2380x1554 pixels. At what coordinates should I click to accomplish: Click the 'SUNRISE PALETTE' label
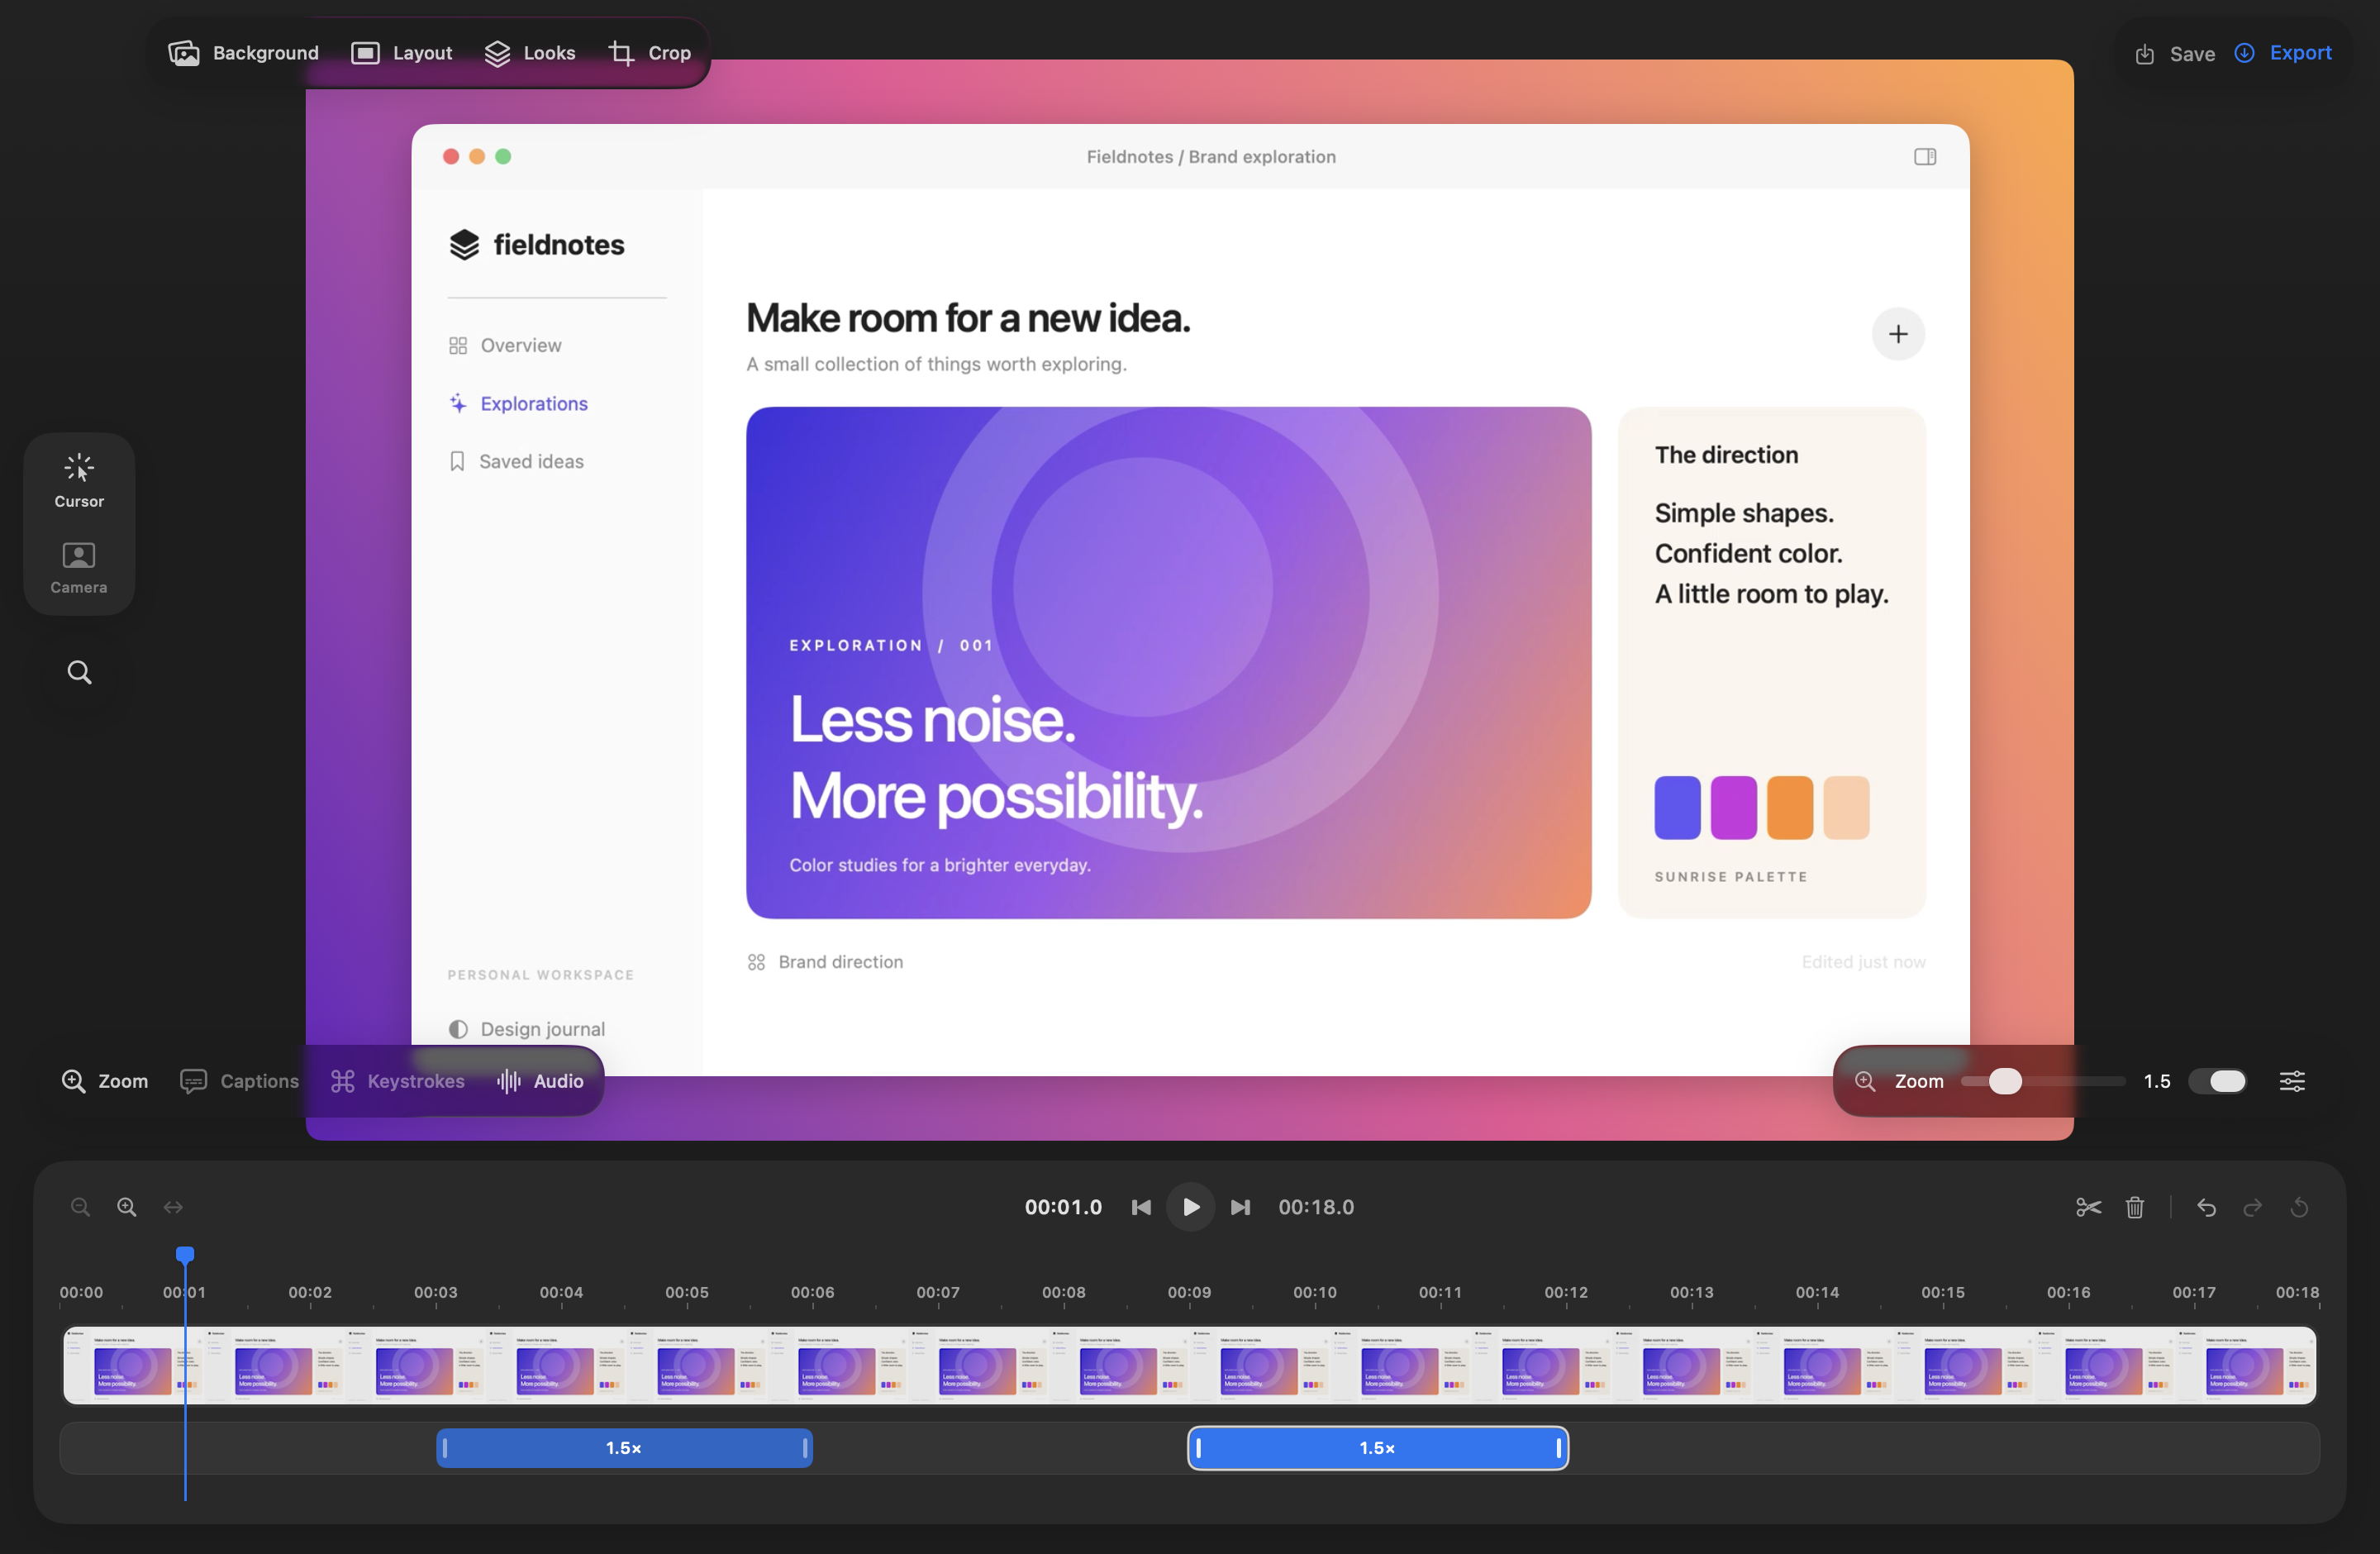click(x=1731, y=876)
